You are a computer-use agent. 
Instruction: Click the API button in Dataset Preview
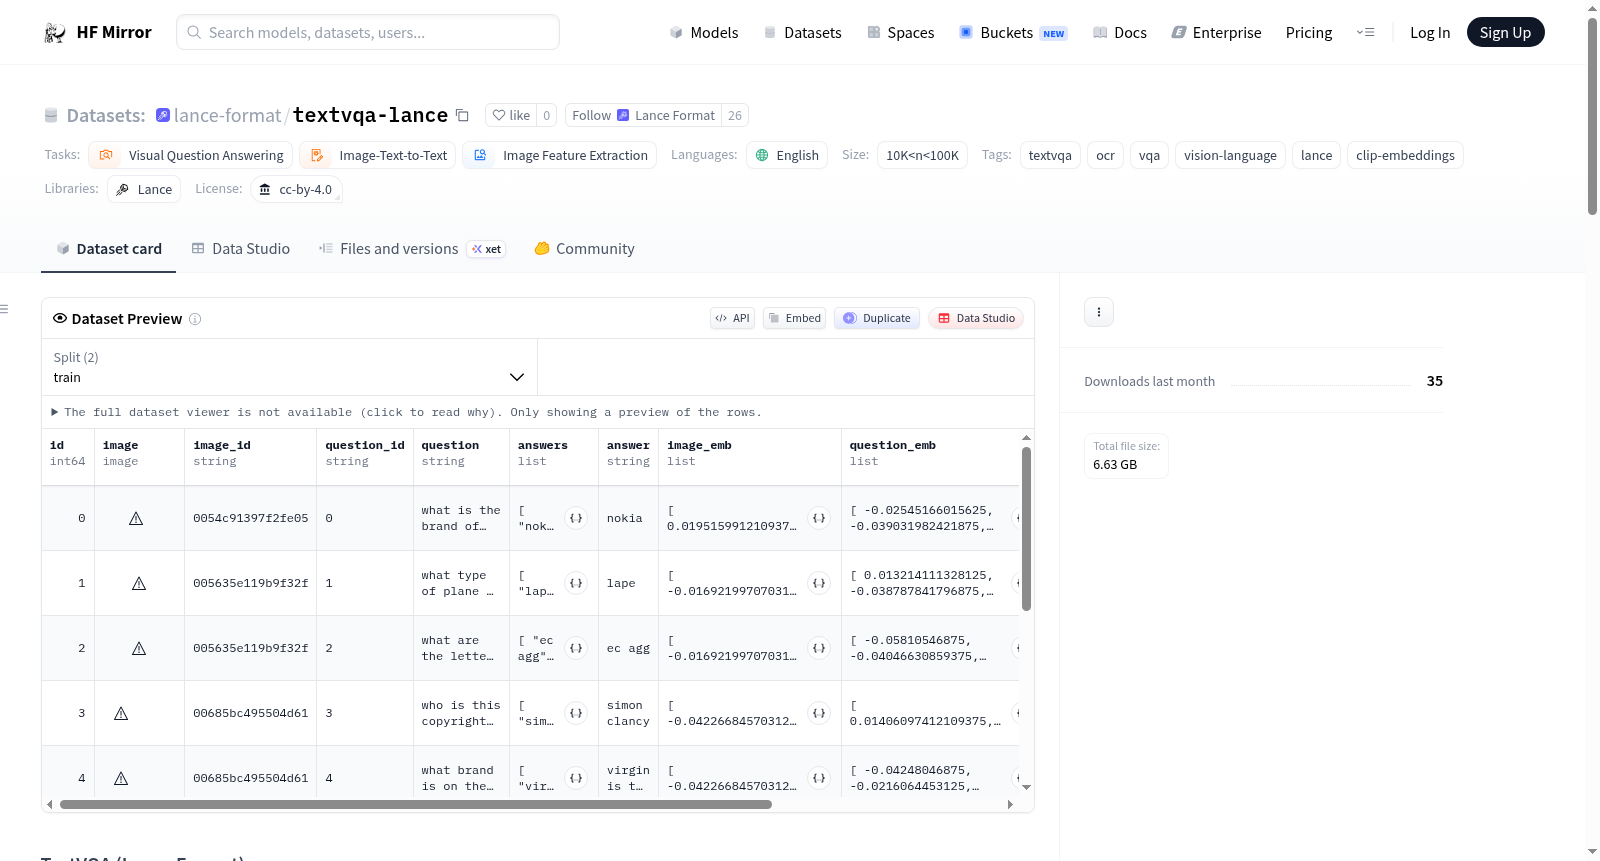point(732,318)
